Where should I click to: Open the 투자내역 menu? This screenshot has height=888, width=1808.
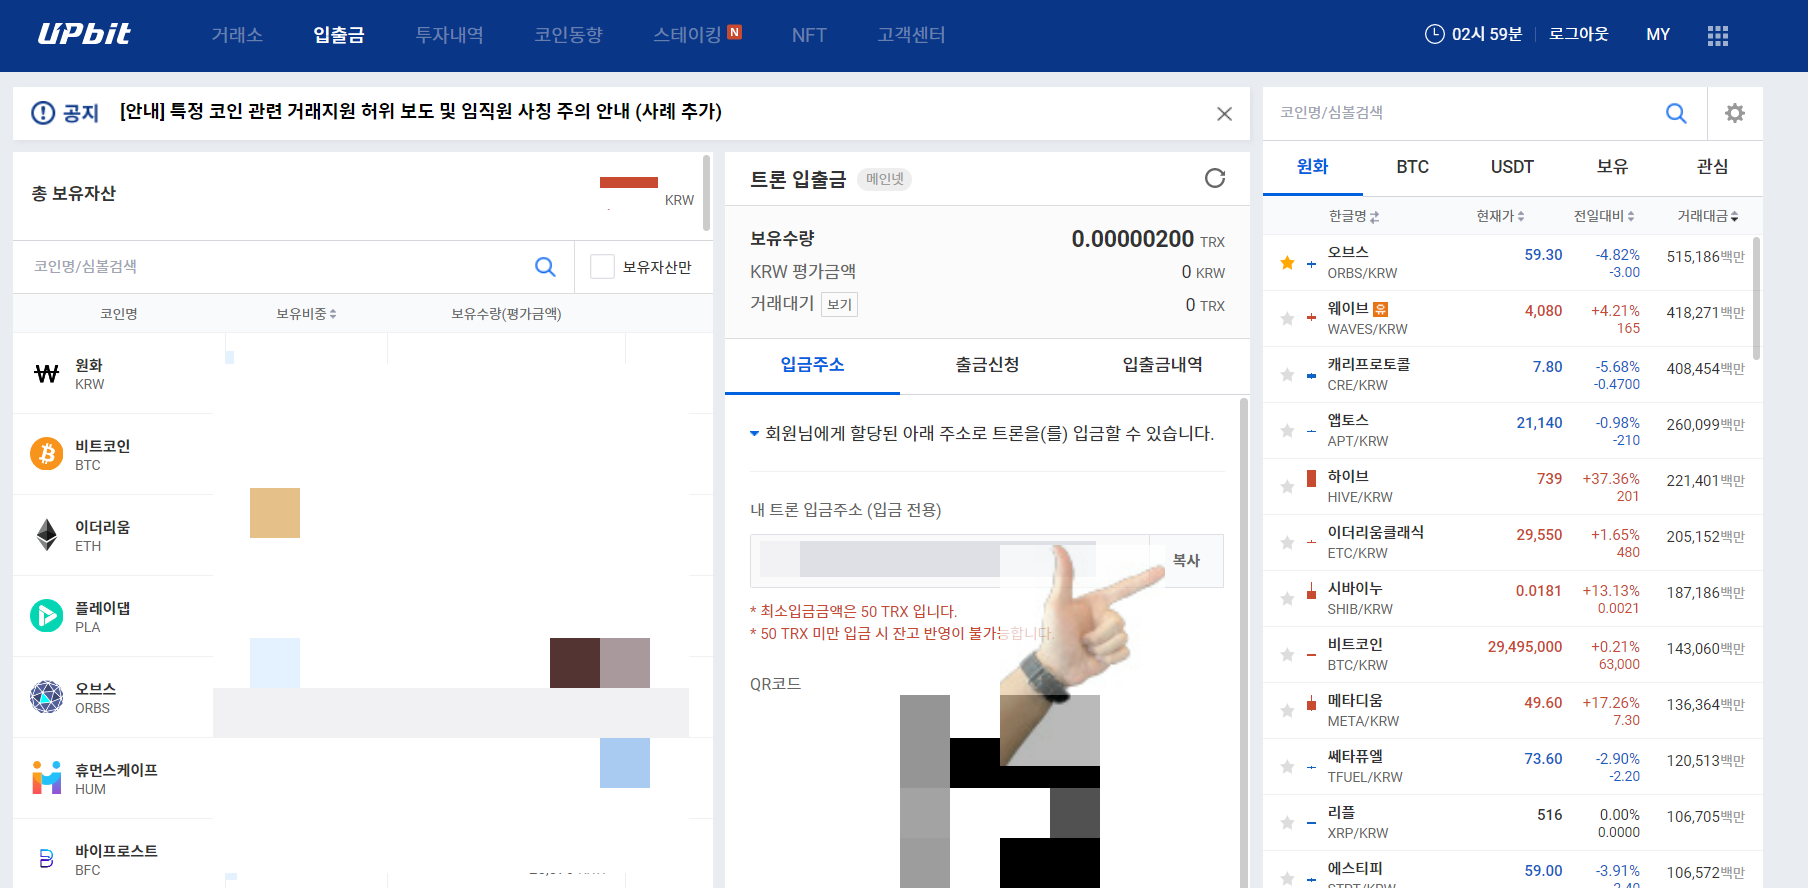point(450,35)
